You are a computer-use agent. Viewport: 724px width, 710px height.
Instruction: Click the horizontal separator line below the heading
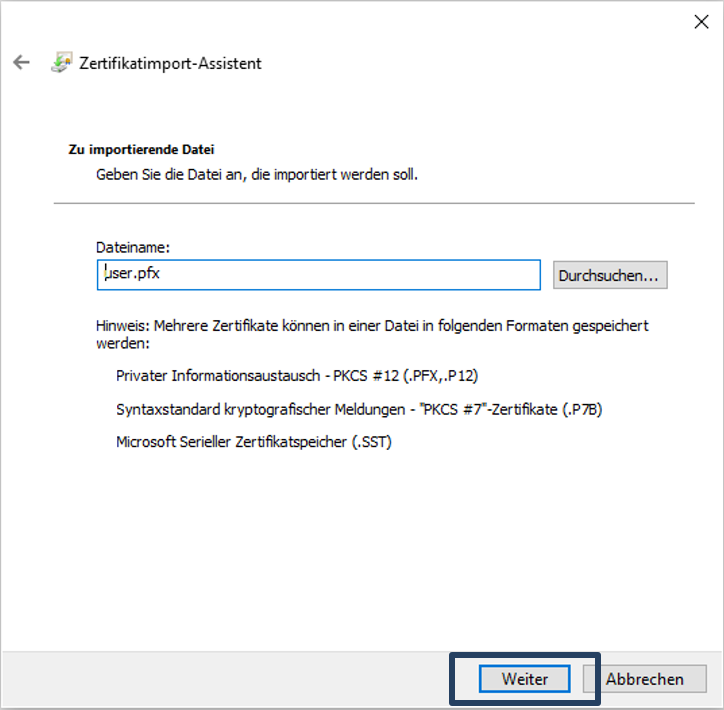pyautogui.click(x=373, y=203)
